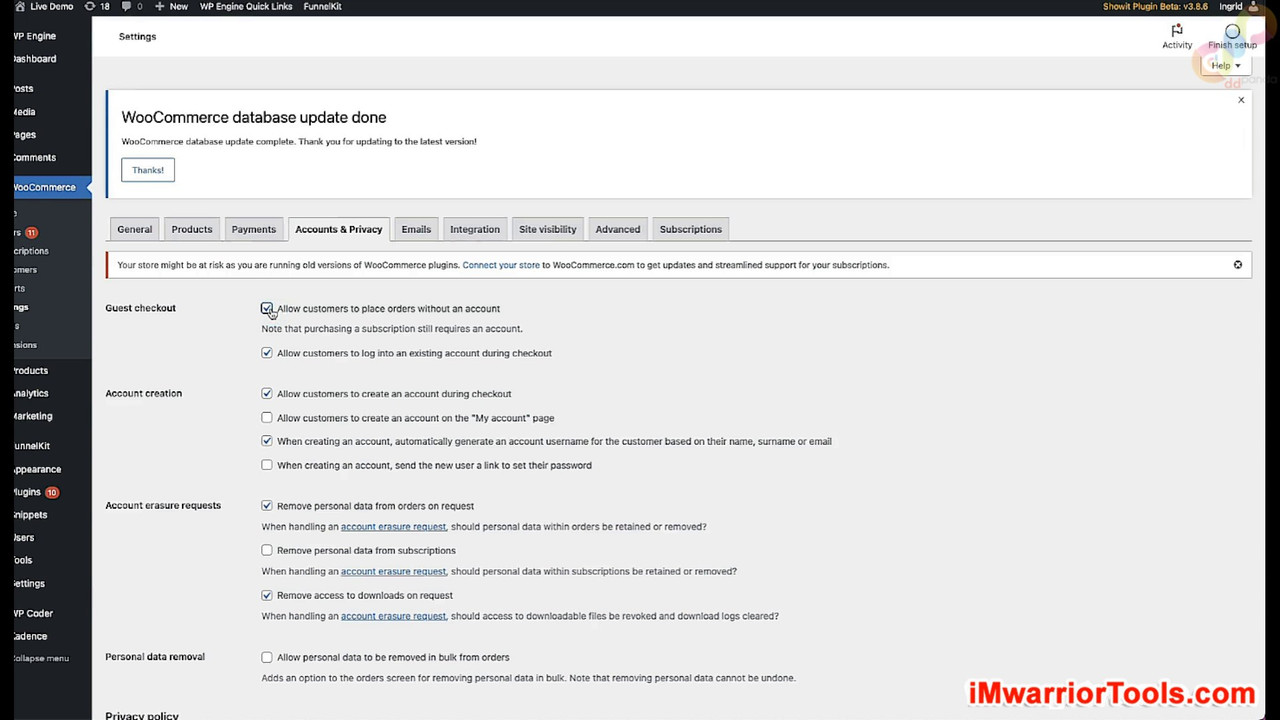Expand the Help dropdown
The height and width of the screenshot is (720, 1280).
pos(1225,66)
